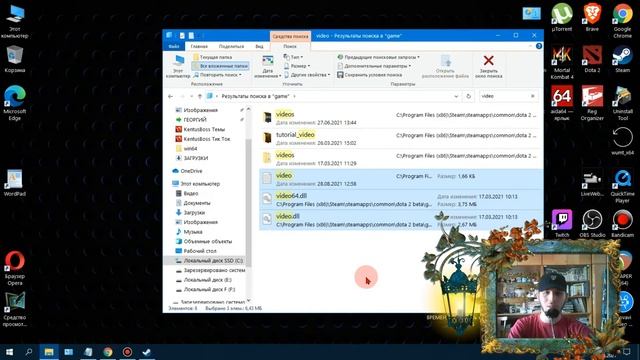Click the Windows Start button
The width and height of the screenshot is (640, 360).
[x=9, y=352]
